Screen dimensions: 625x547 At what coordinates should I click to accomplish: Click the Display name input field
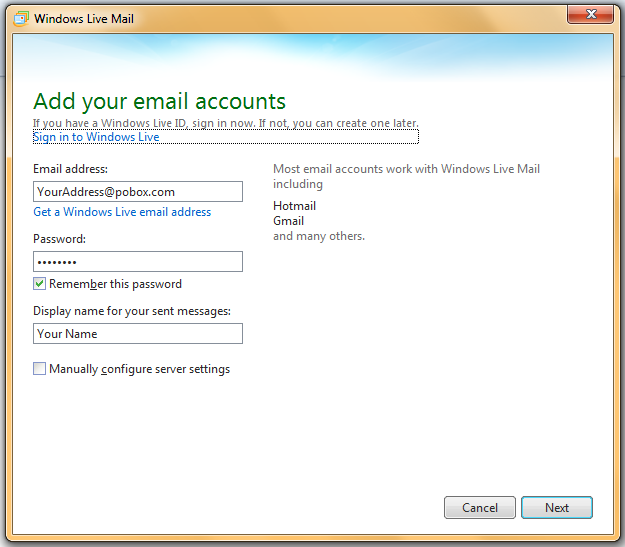(138, 333)
